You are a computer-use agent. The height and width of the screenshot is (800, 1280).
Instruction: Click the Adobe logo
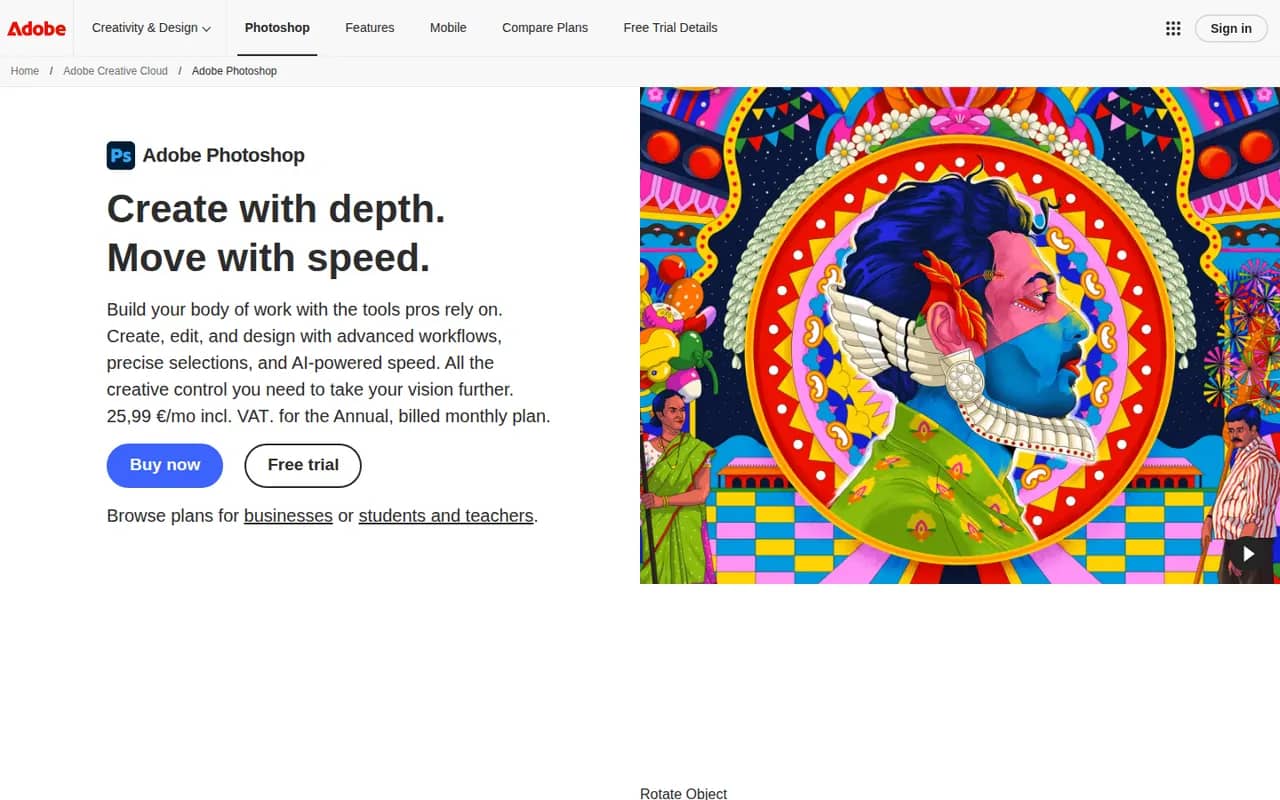(37, 28)
